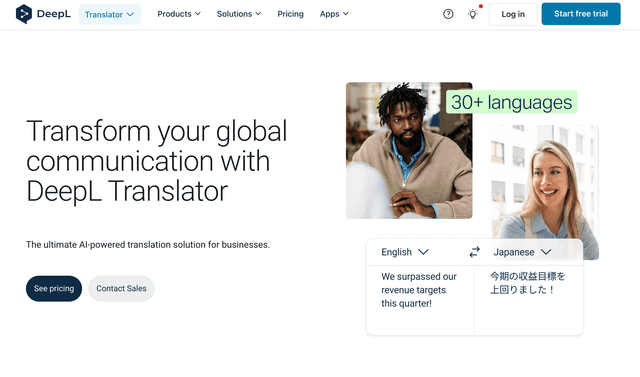Go to the Pricing page
640x377 pixels.
(x=290, y=14)
